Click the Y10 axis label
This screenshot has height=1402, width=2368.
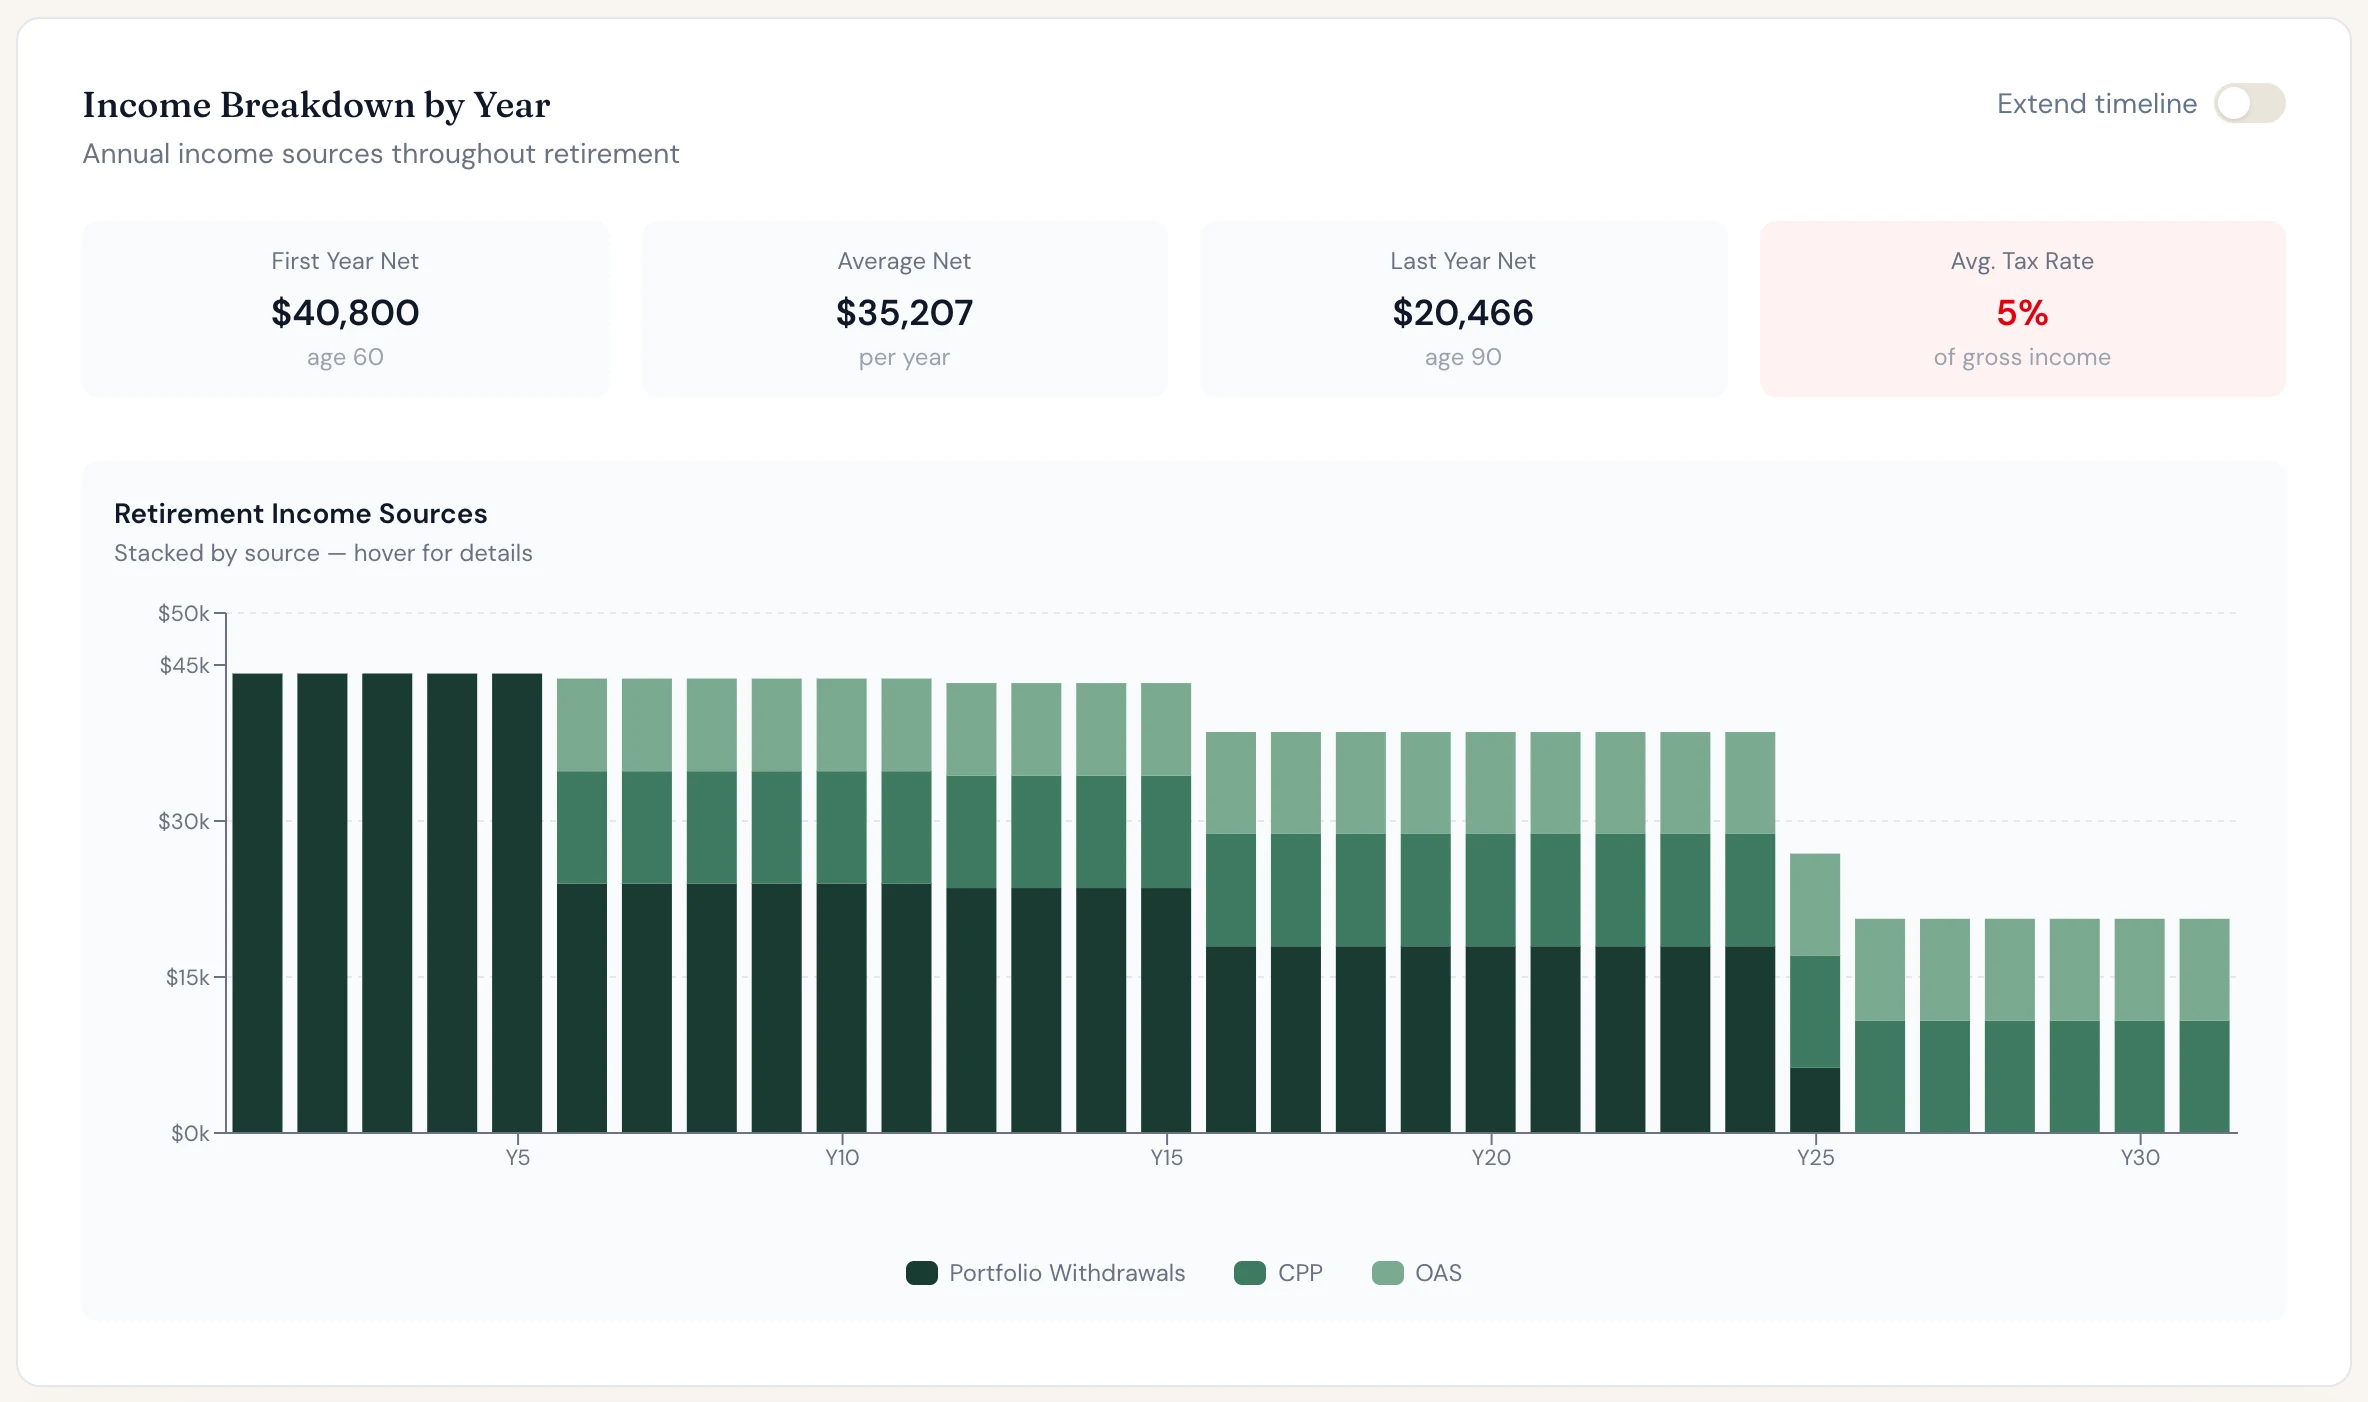(x=842, y=1158)
